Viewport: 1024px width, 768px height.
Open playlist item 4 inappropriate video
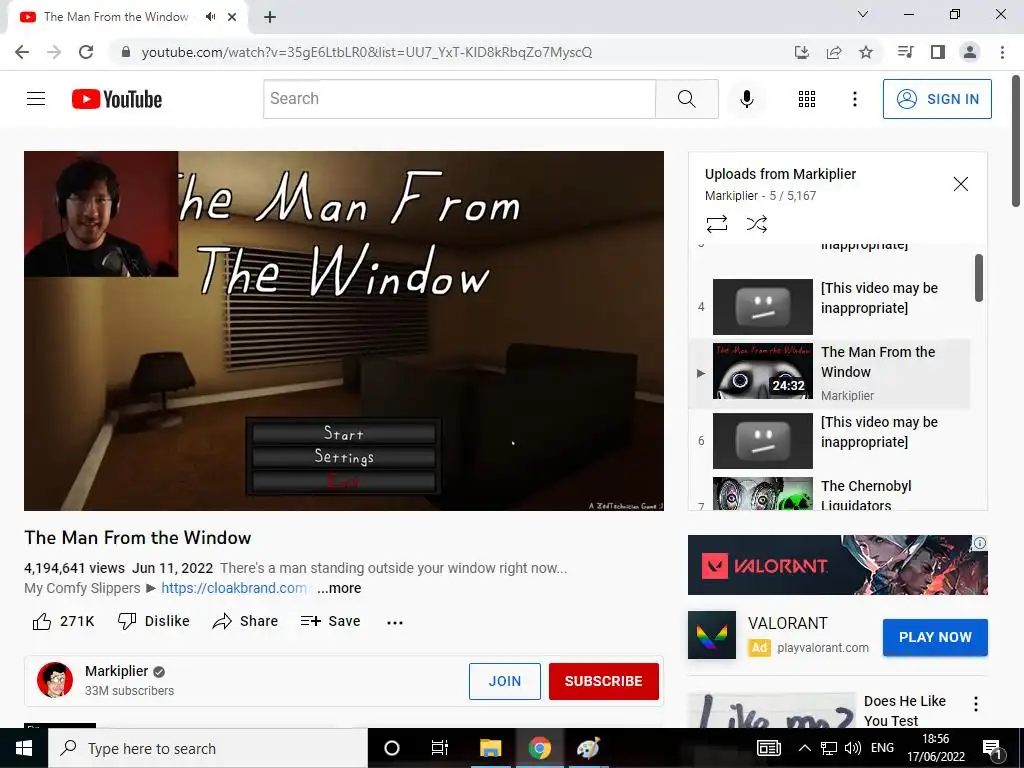[x=829, y=306]
